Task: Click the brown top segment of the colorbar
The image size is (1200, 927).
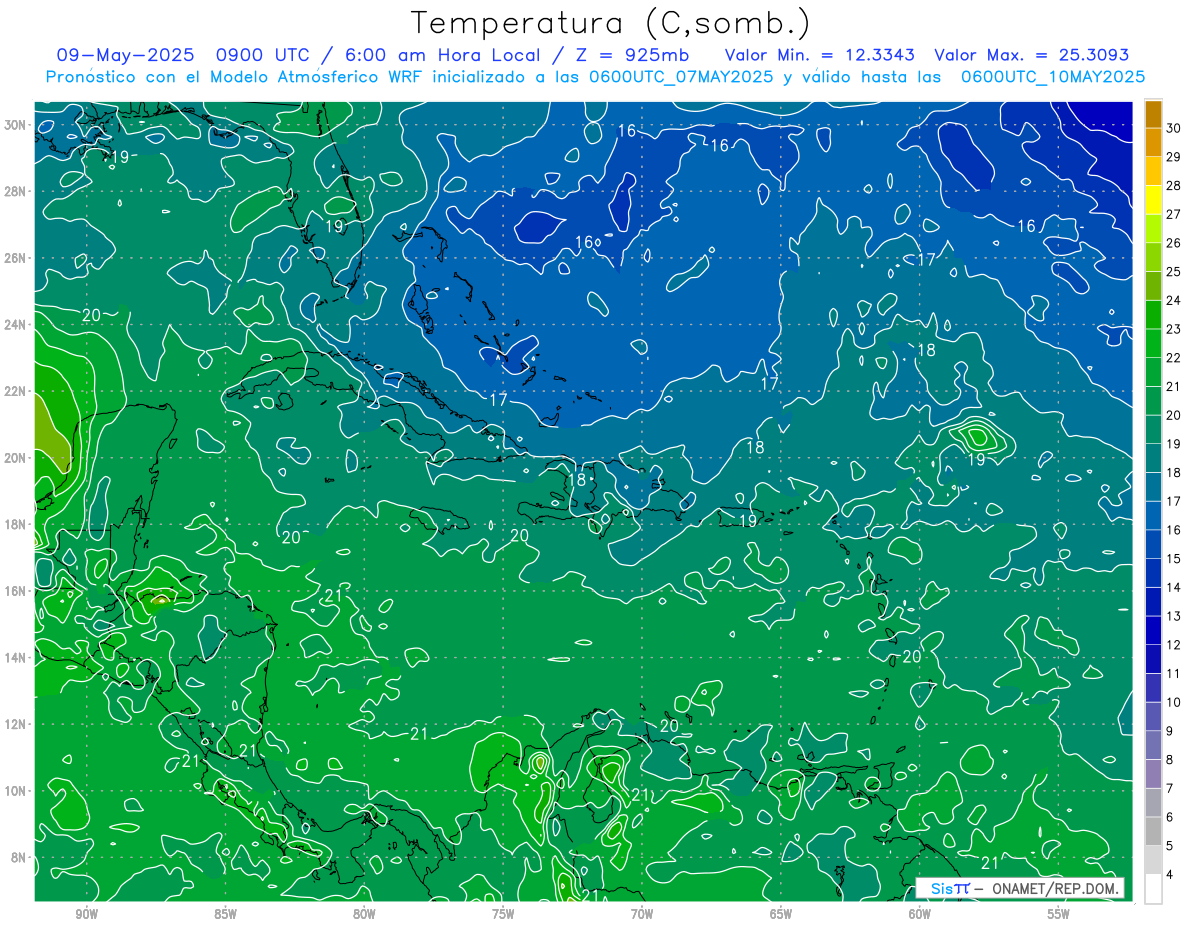Action: (x=1153, y=114)
